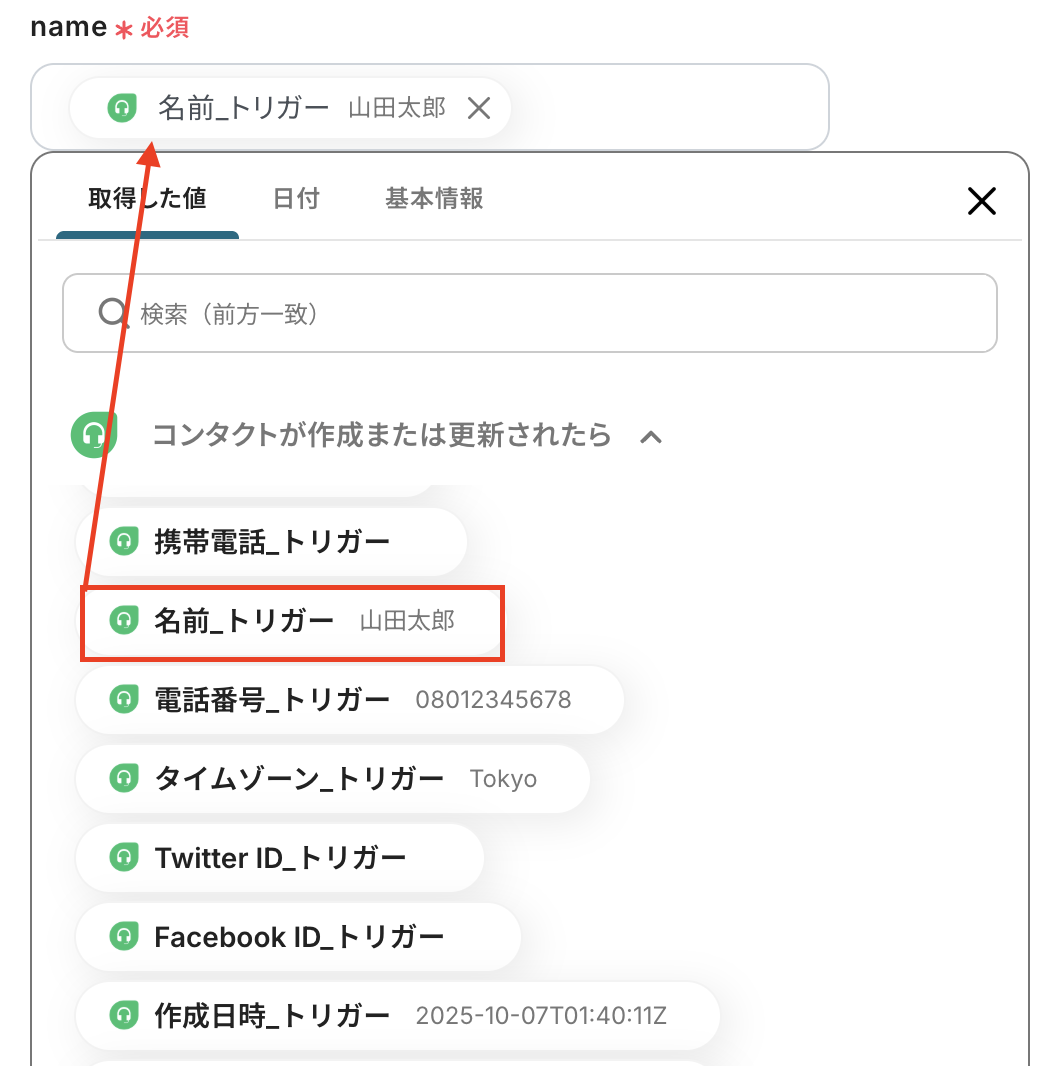Close the value picker panel
The width and height of the screenshot is (1062, 1066).
click(x=982, y=202)
